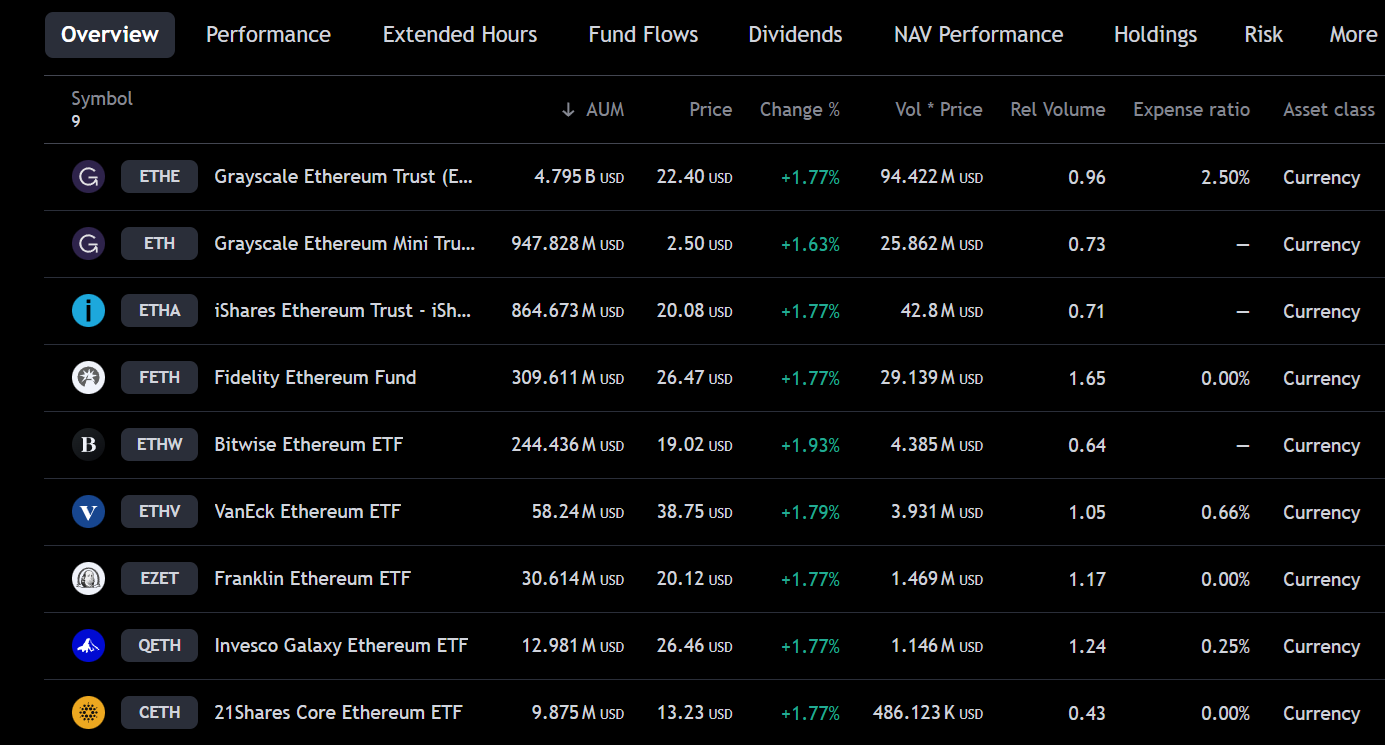Open the Dividends tab
The width and height of the screenshot is (1385, 745).
tap(795, 35)
